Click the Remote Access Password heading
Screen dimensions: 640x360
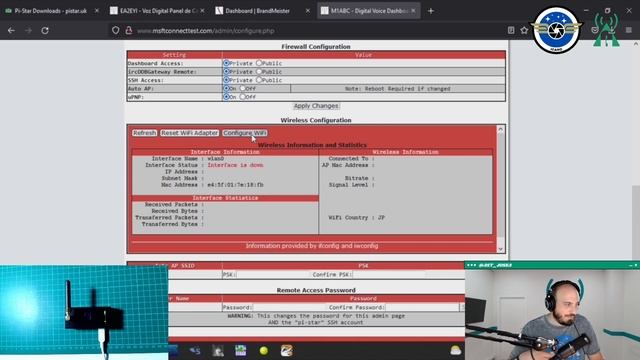coord(316,290)
